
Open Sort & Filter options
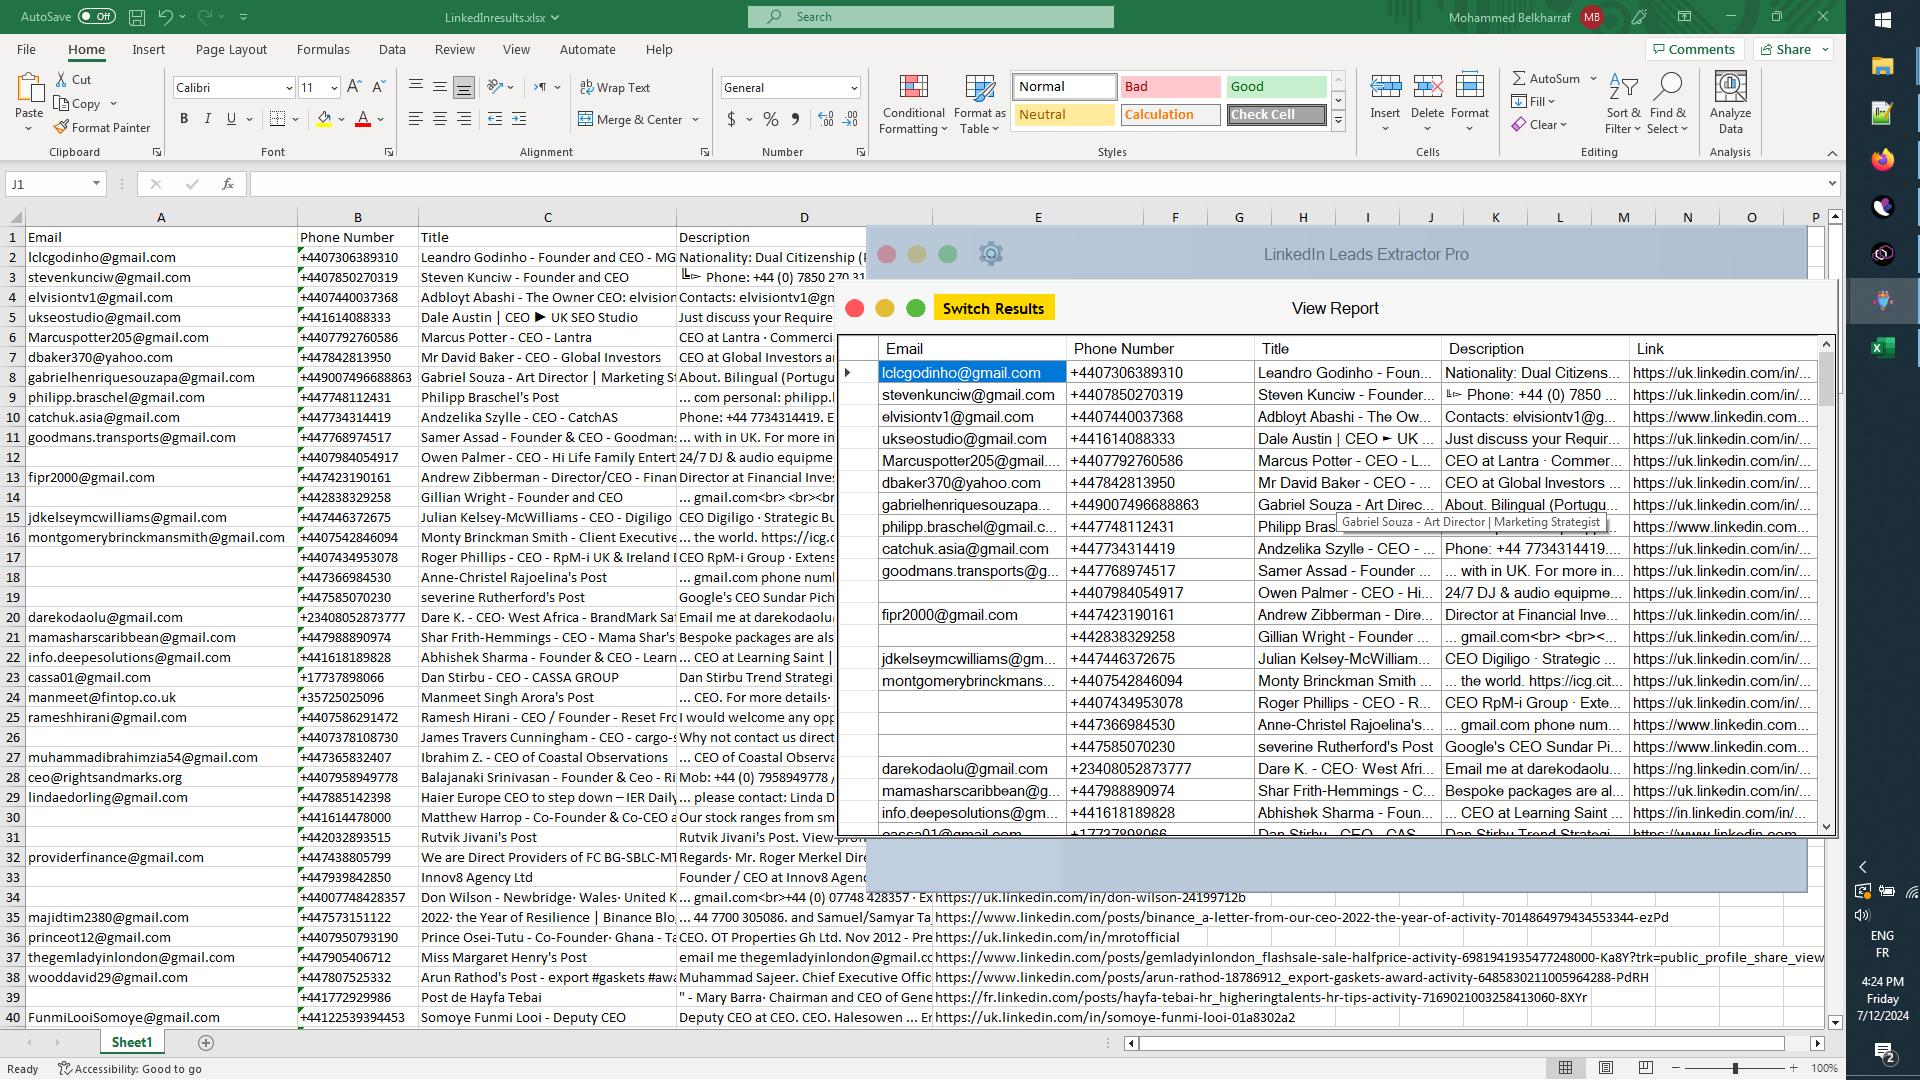click(x=1623, y=104)
